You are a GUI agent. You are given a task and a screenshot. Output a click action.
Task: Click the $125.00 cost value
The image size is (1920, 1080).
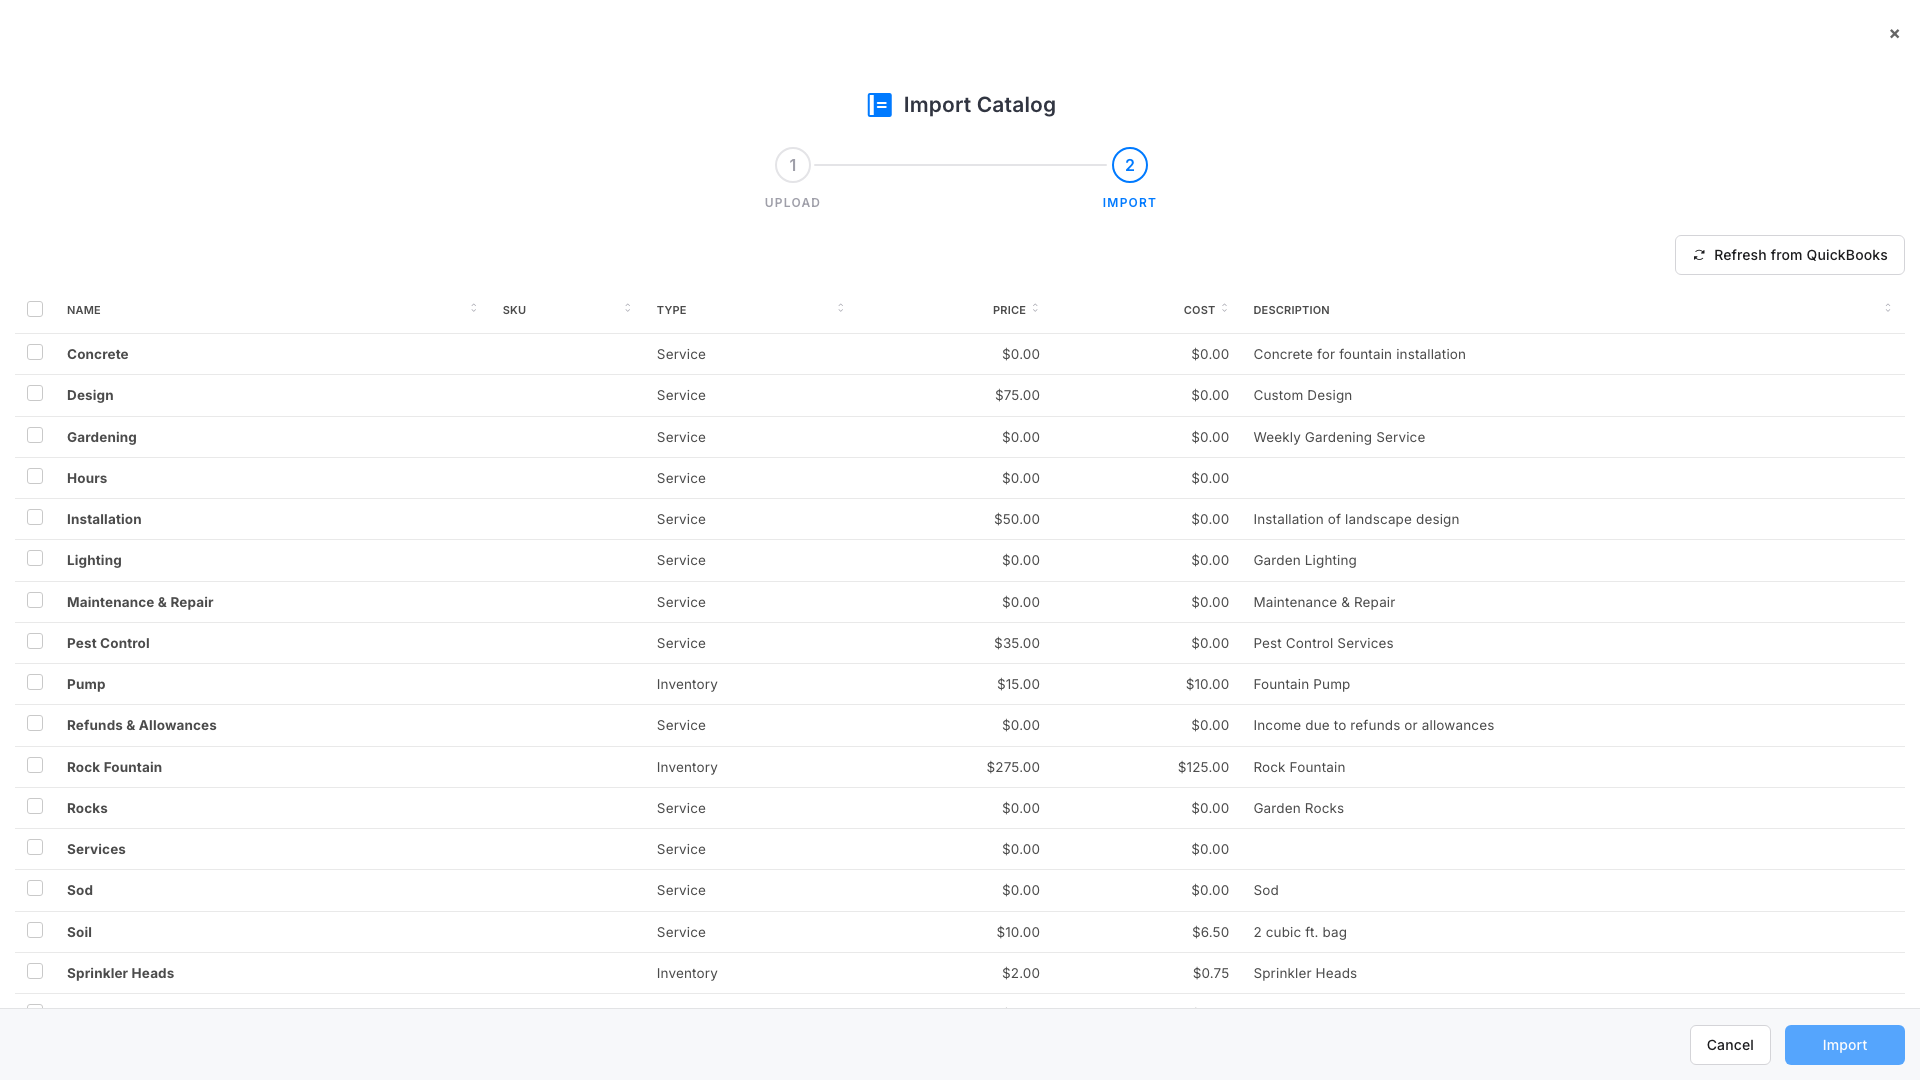click(1203, 767)
